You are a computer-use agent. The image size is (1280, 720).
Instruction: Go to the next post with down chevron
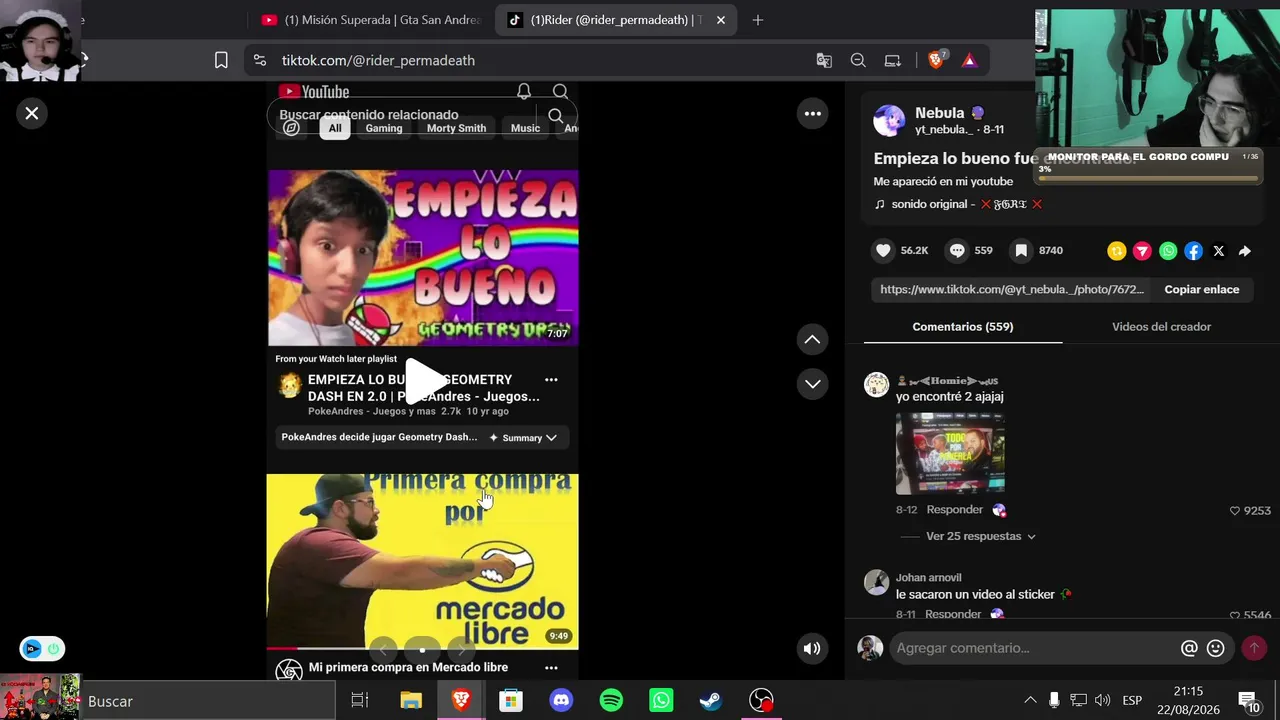(x=812, y=384)
